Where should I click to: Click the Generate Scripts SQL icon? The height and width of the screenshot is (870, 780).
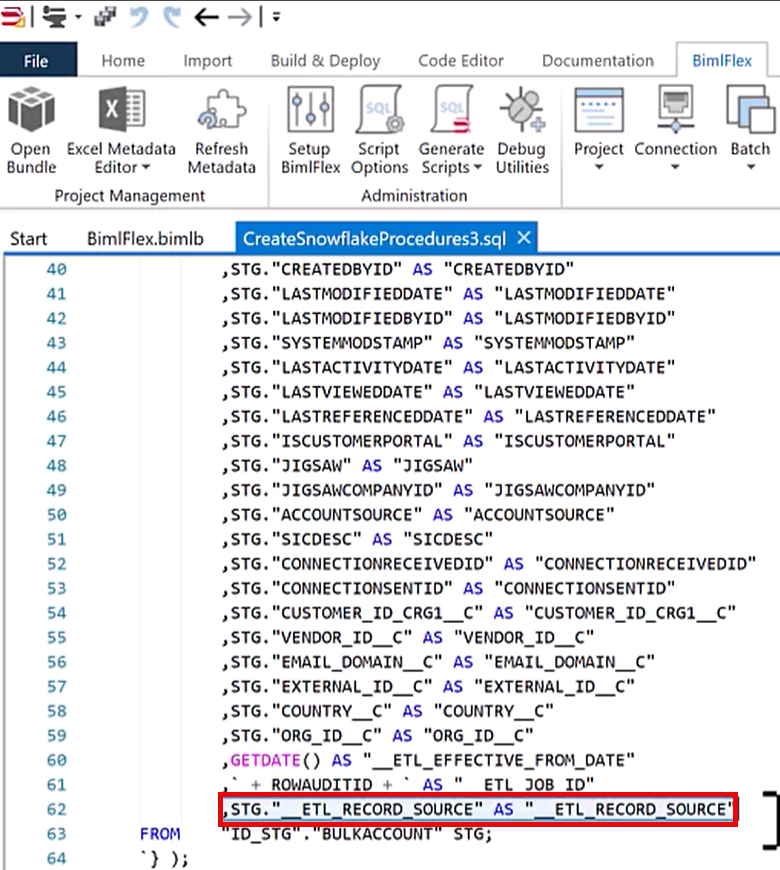pyautogui.click(x=451, y=109)
